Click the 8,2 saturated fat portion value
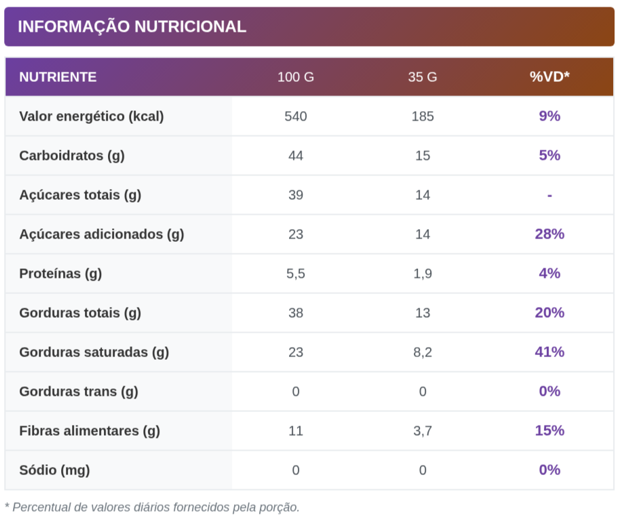This screenshot has height=522, width=622. (x=422, y=352)
